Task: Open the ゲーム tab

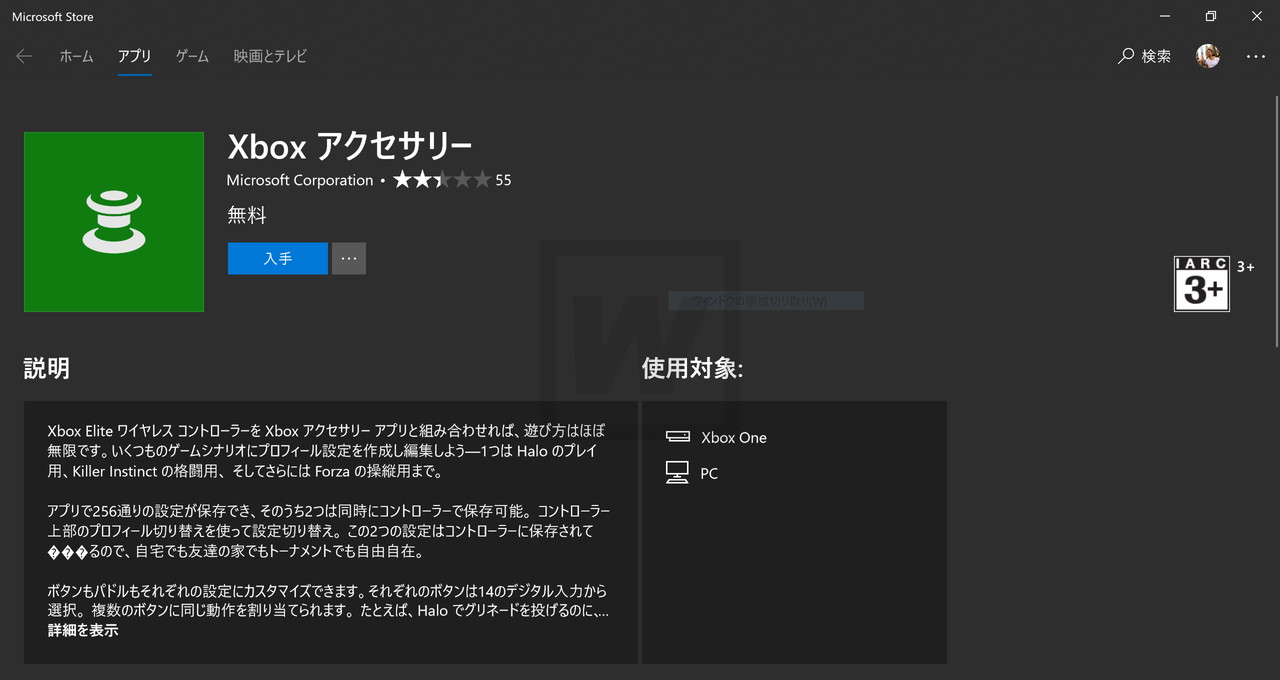Action: tap(192, 57)
